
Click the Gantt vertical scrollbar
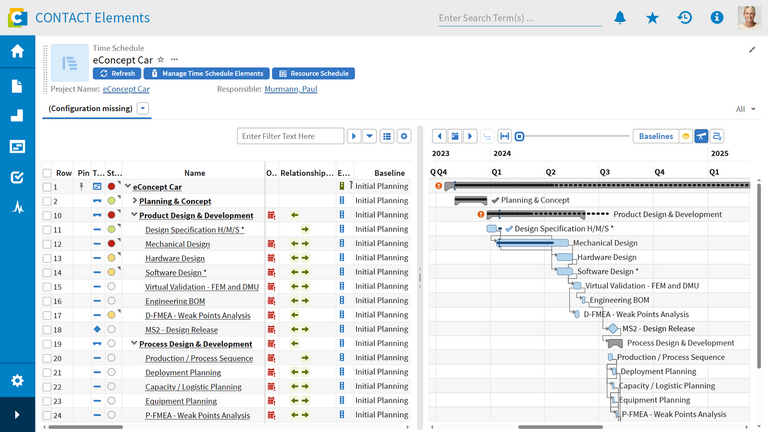(x=759, y=275)
